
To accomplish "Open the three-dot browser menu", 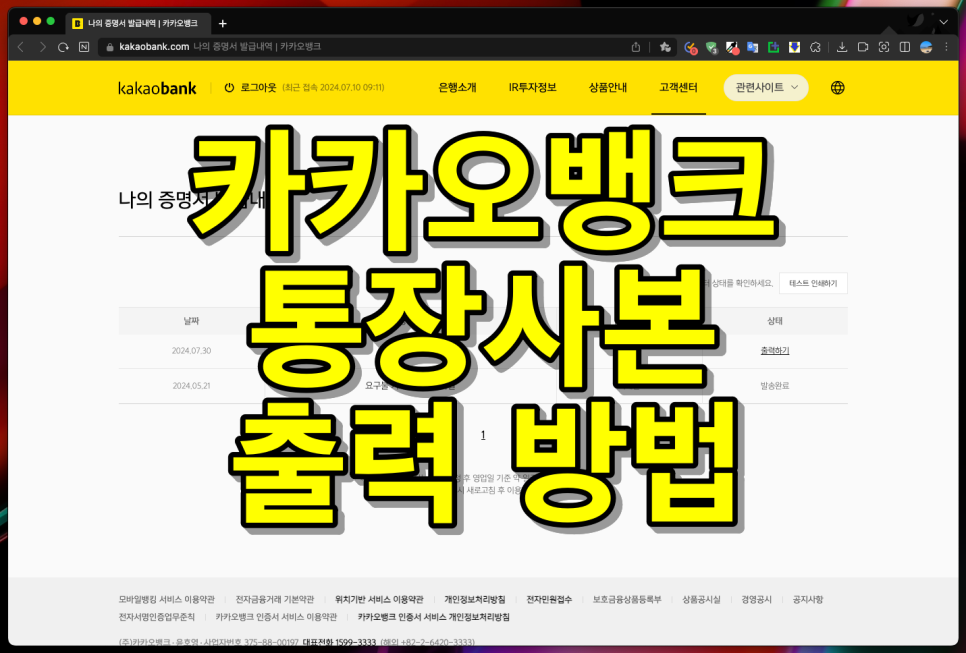I will 946,47.
